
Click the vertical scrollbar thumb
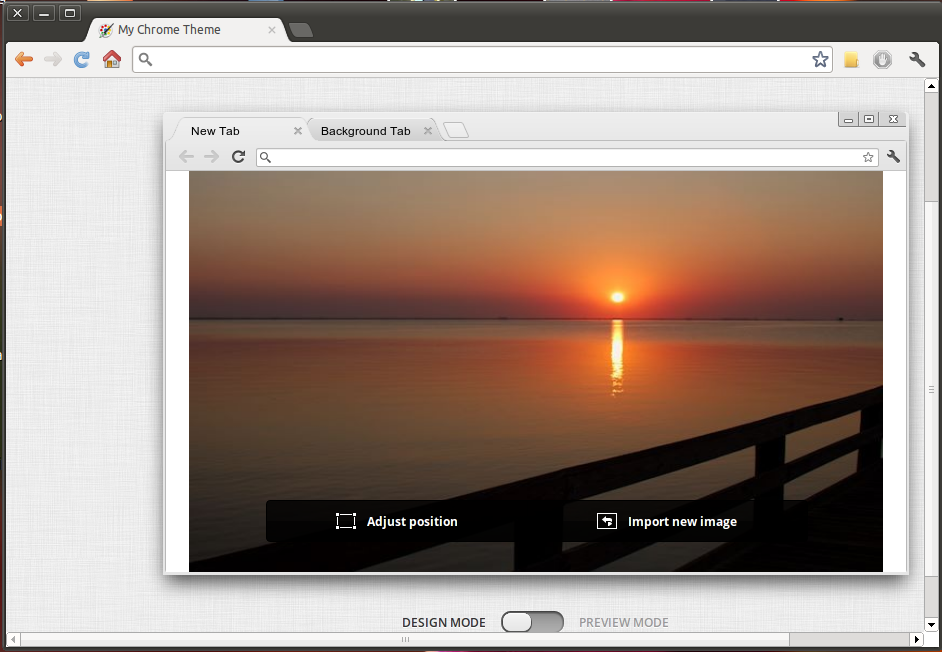[x=931, y=389]
